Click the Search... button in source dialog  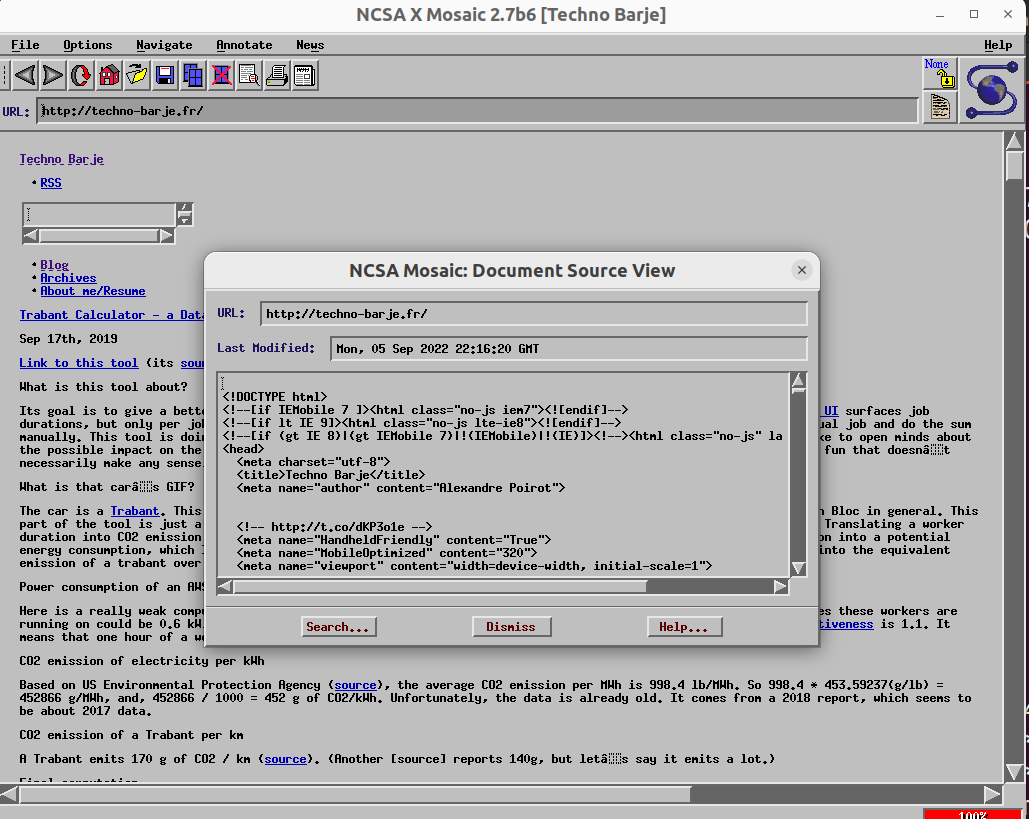(x=339, y=627)
